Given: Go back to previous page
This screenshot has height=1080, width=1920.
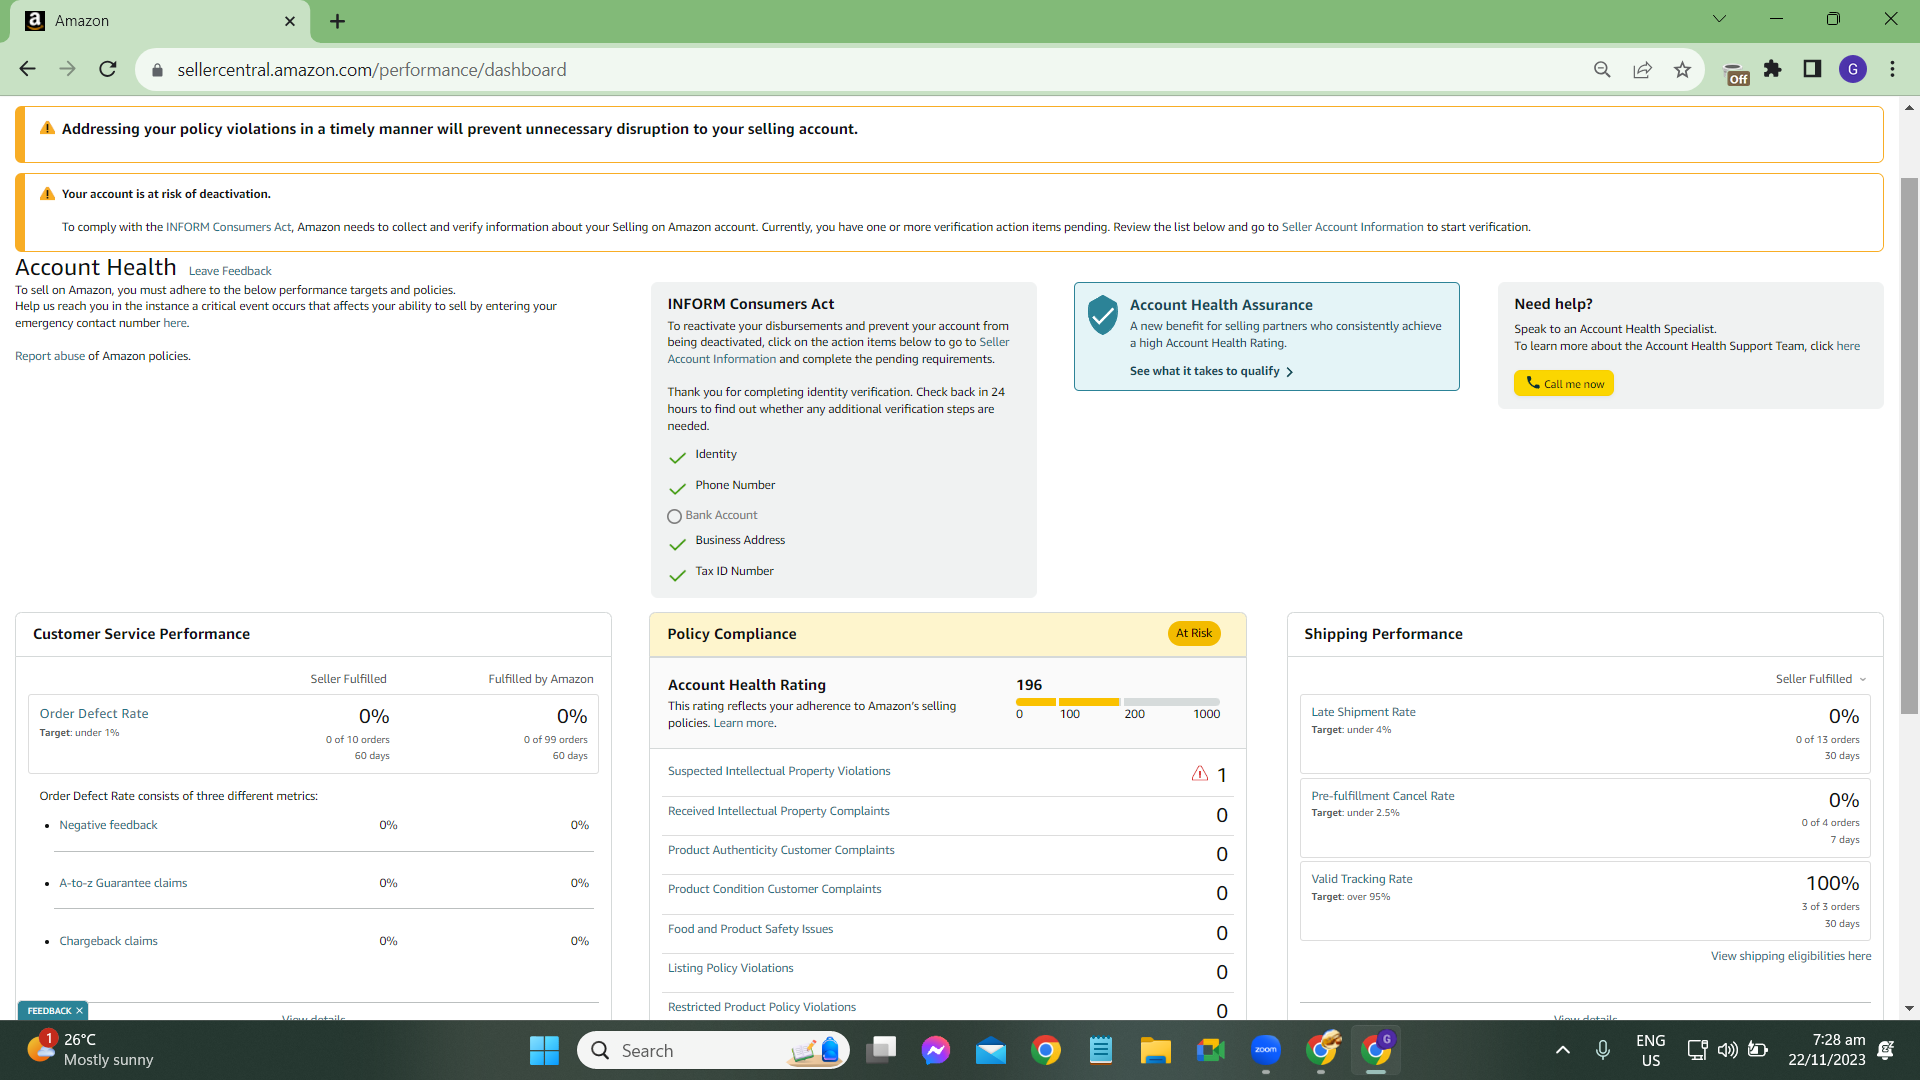Looking at the screenshot, I should (27, 69).
